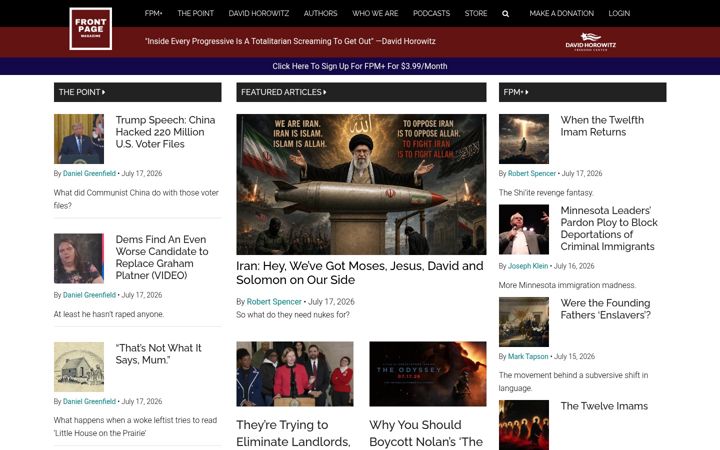Open Minnesota Leaders' Pardon Ploy thumbnail
This screenshot has height=450, width=720.
click(524, 230)
